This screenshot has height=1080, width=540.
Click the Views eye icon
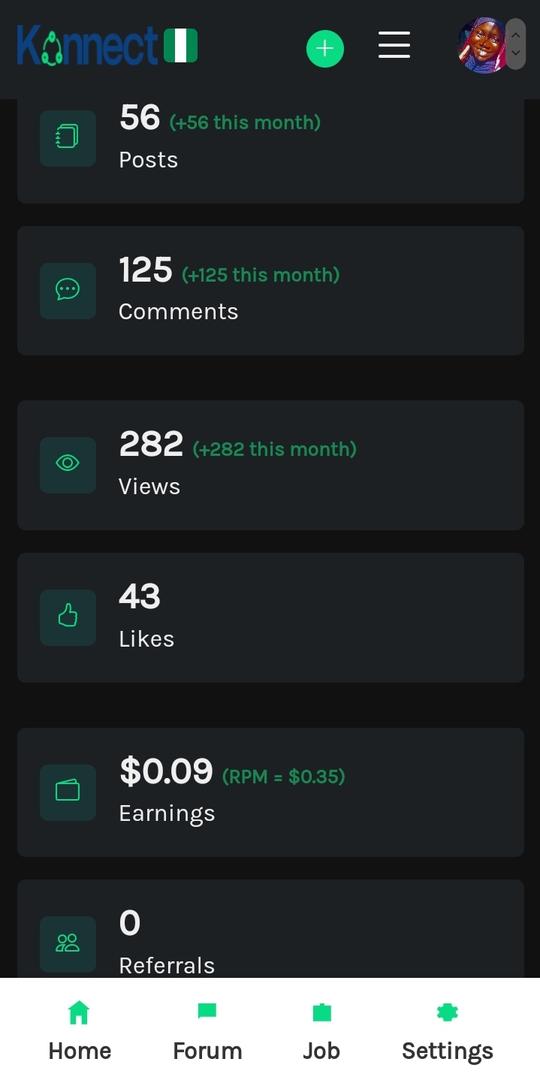pos(68,464)
